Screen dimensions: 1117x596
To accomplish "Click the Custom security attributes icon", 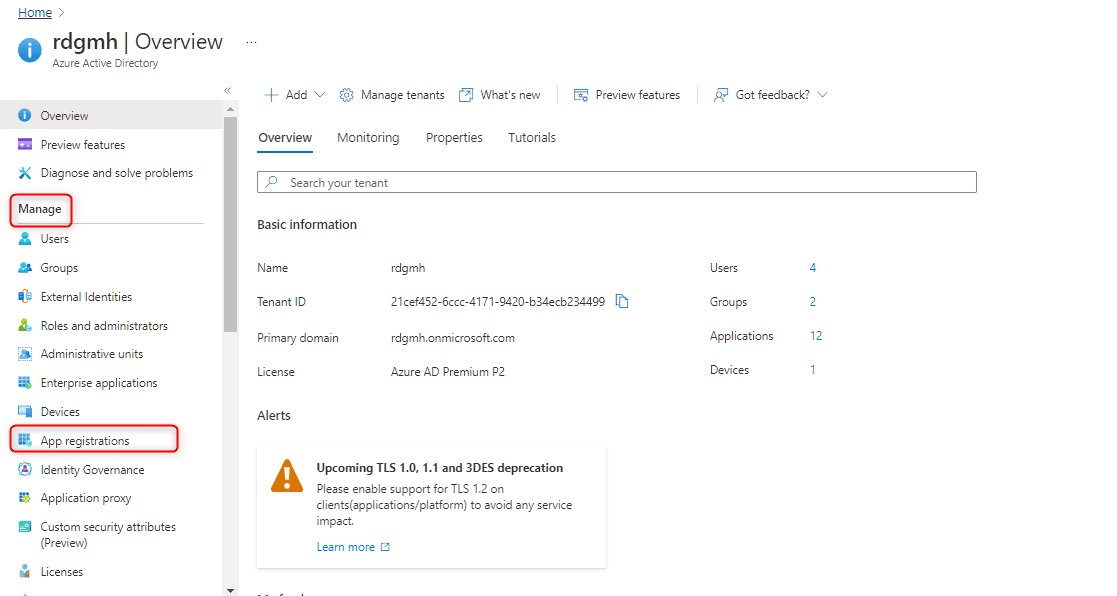I will pos(25,527).
